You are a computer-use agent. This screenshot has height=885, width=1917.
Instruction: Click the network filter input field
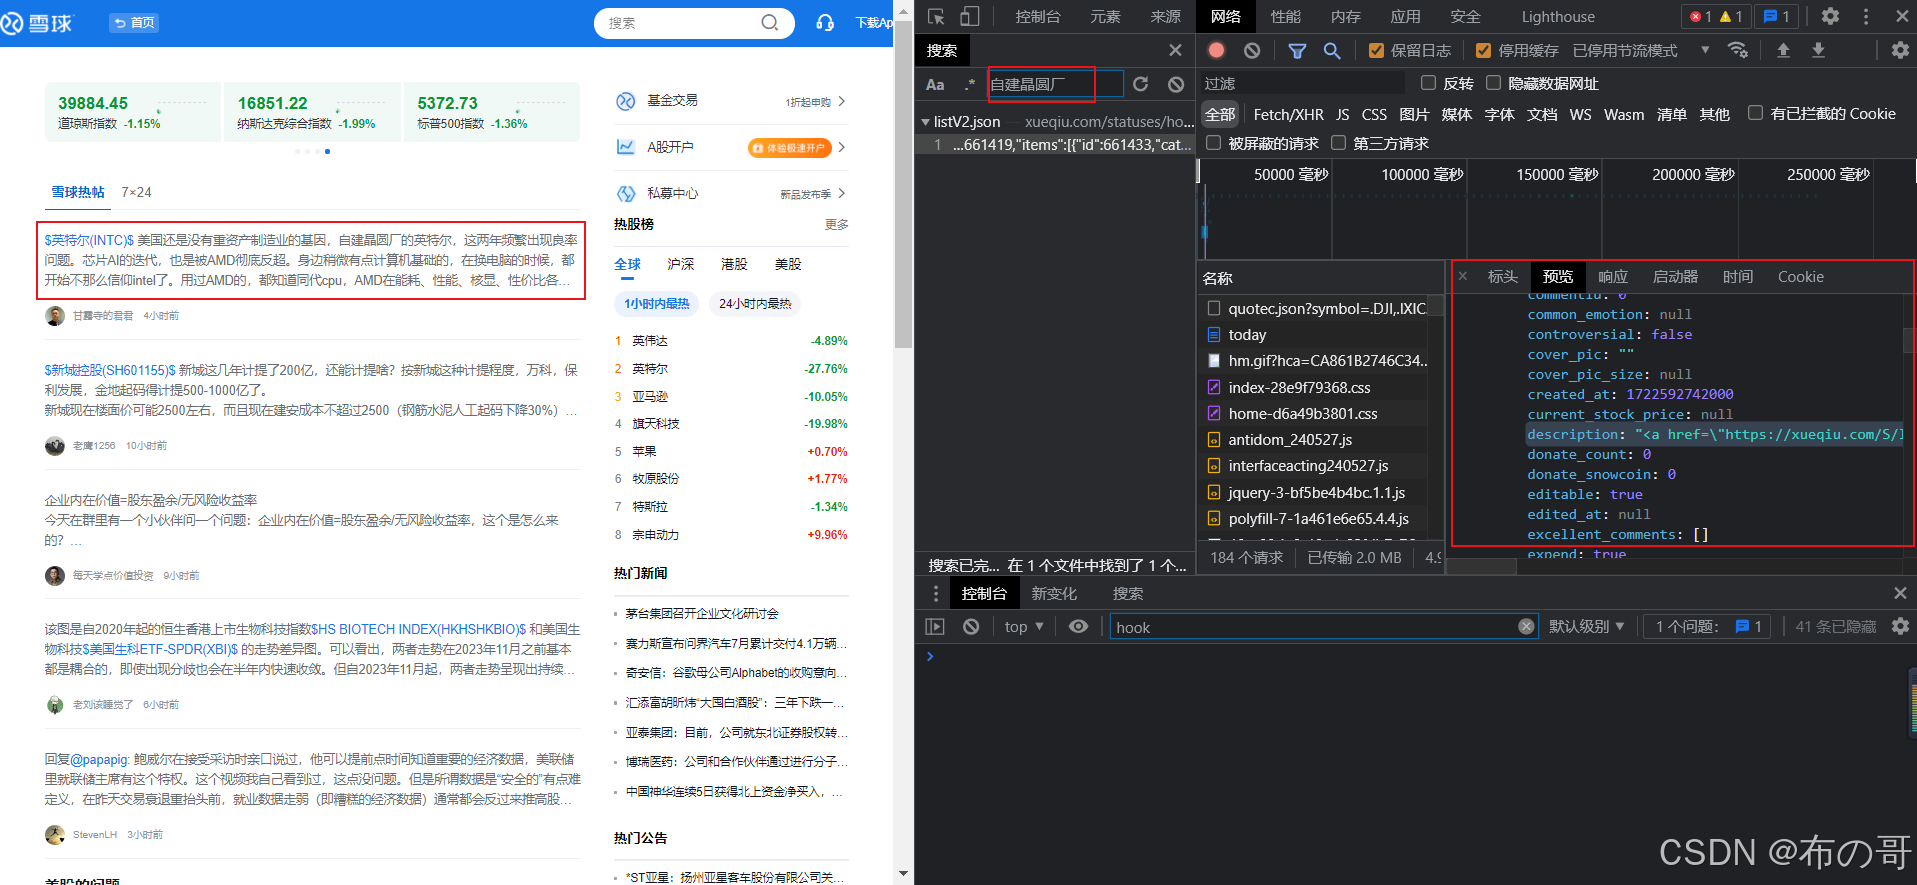[x=1302, y=83]
